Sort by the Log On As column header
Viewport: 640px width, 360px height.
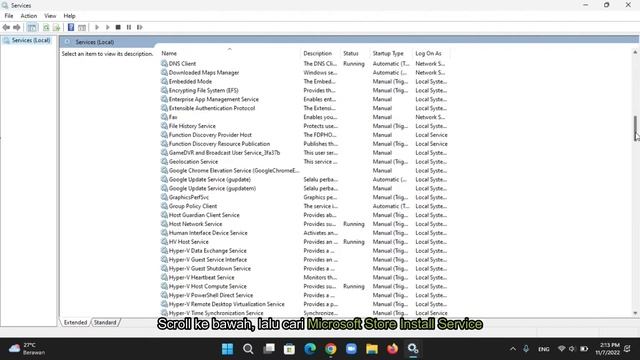(x=431, y=53)
